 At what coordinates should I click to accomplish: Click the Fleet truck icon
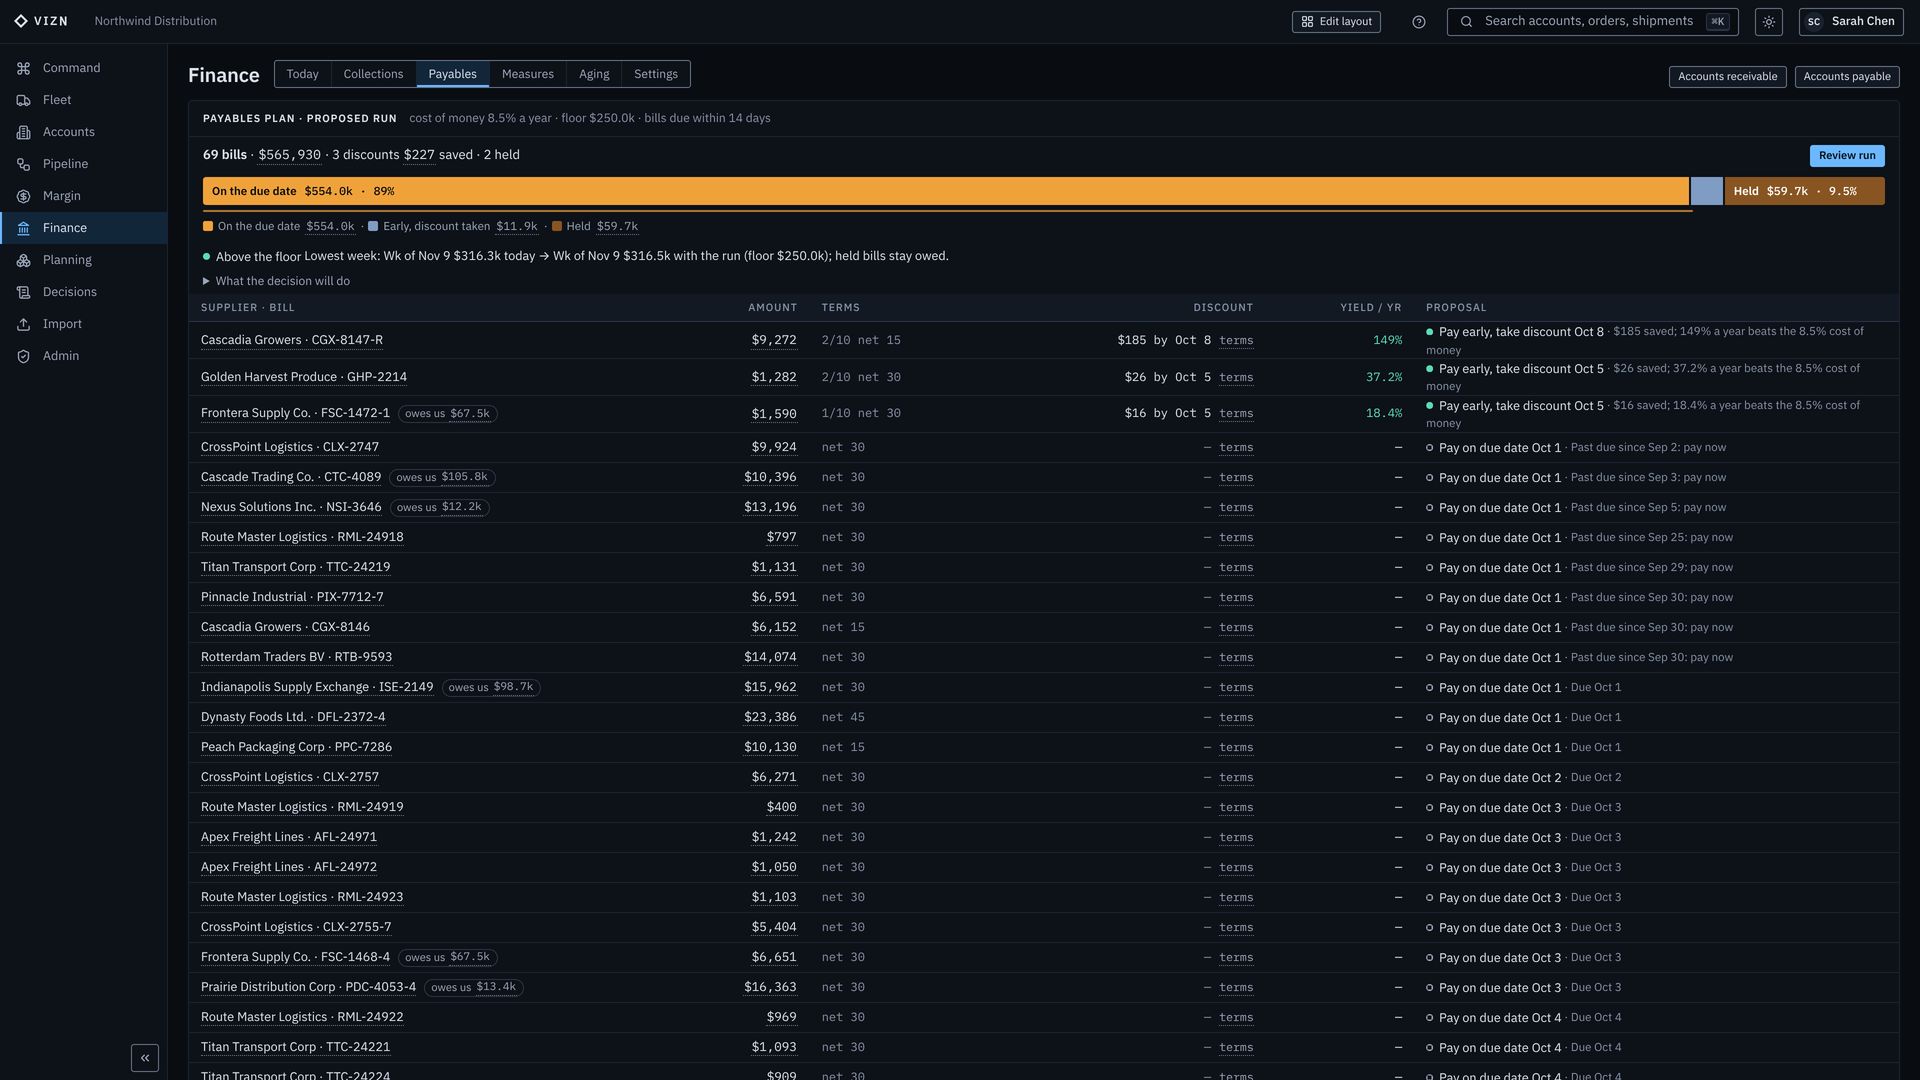pos(23,100)
